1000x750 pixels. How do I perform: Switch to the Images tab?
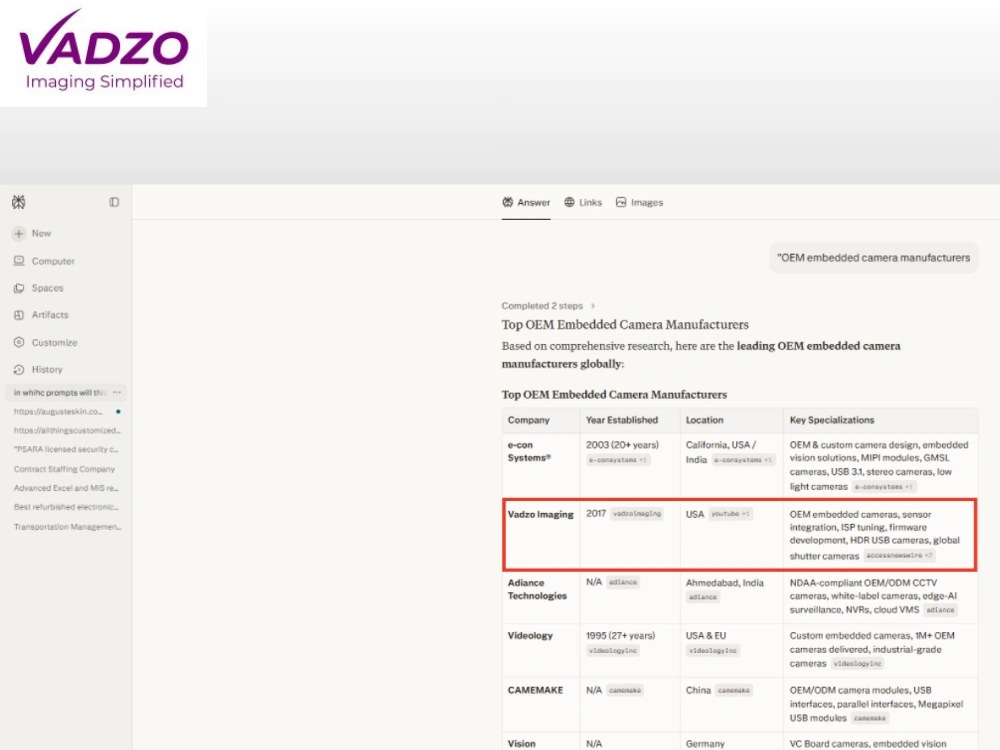coord(639,202)
